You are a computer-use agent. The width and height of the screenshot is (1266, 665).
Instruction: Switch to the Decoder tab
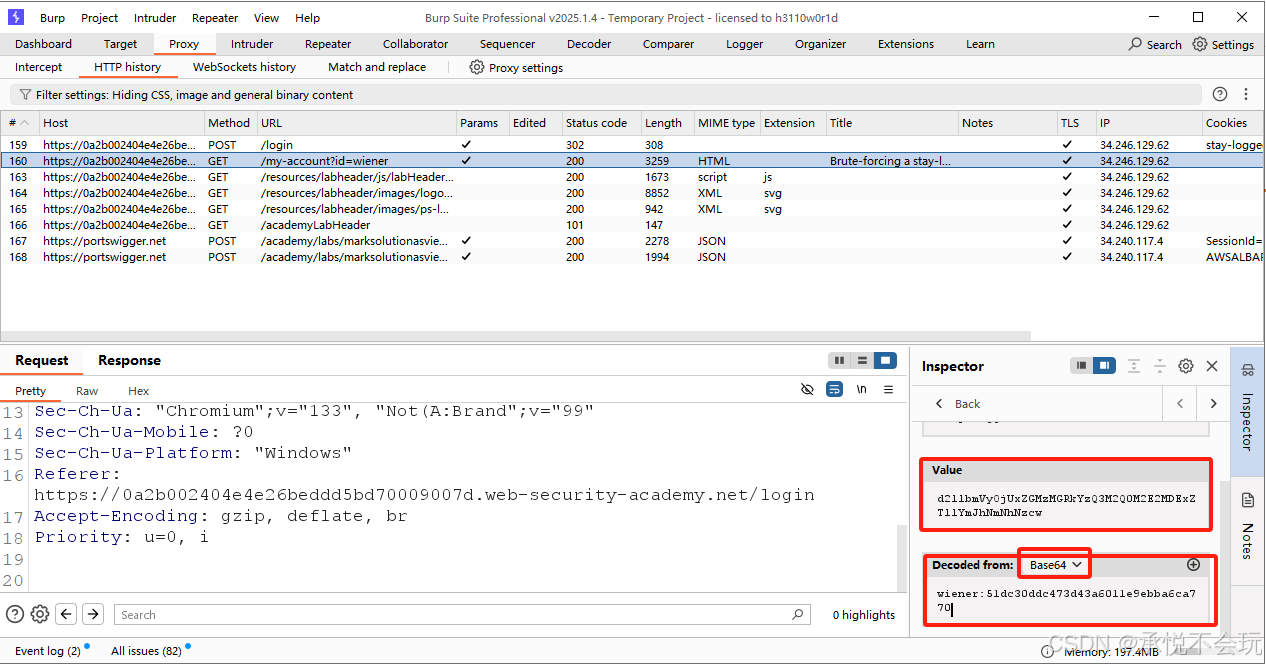[x=589, y=44]
